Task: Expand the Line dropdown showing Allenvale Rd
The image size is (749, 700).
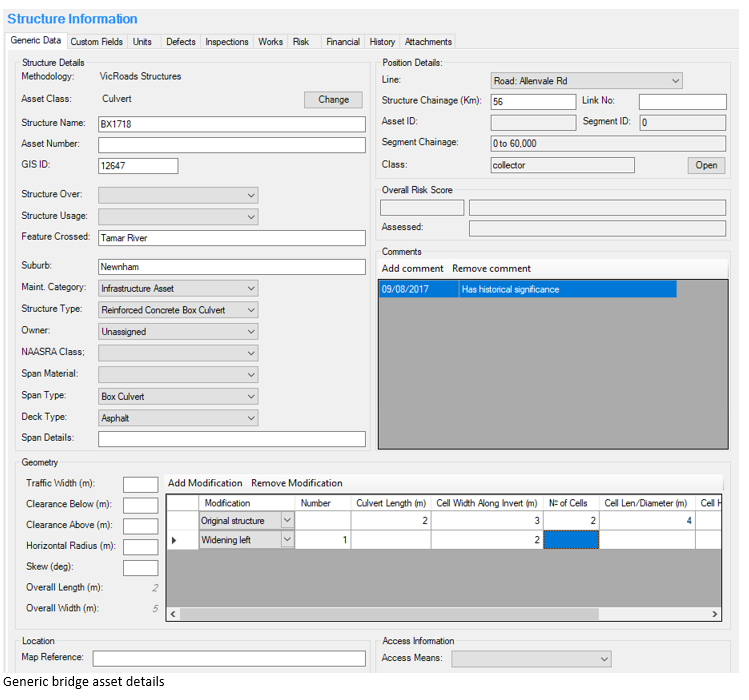Action: [676, 81]
